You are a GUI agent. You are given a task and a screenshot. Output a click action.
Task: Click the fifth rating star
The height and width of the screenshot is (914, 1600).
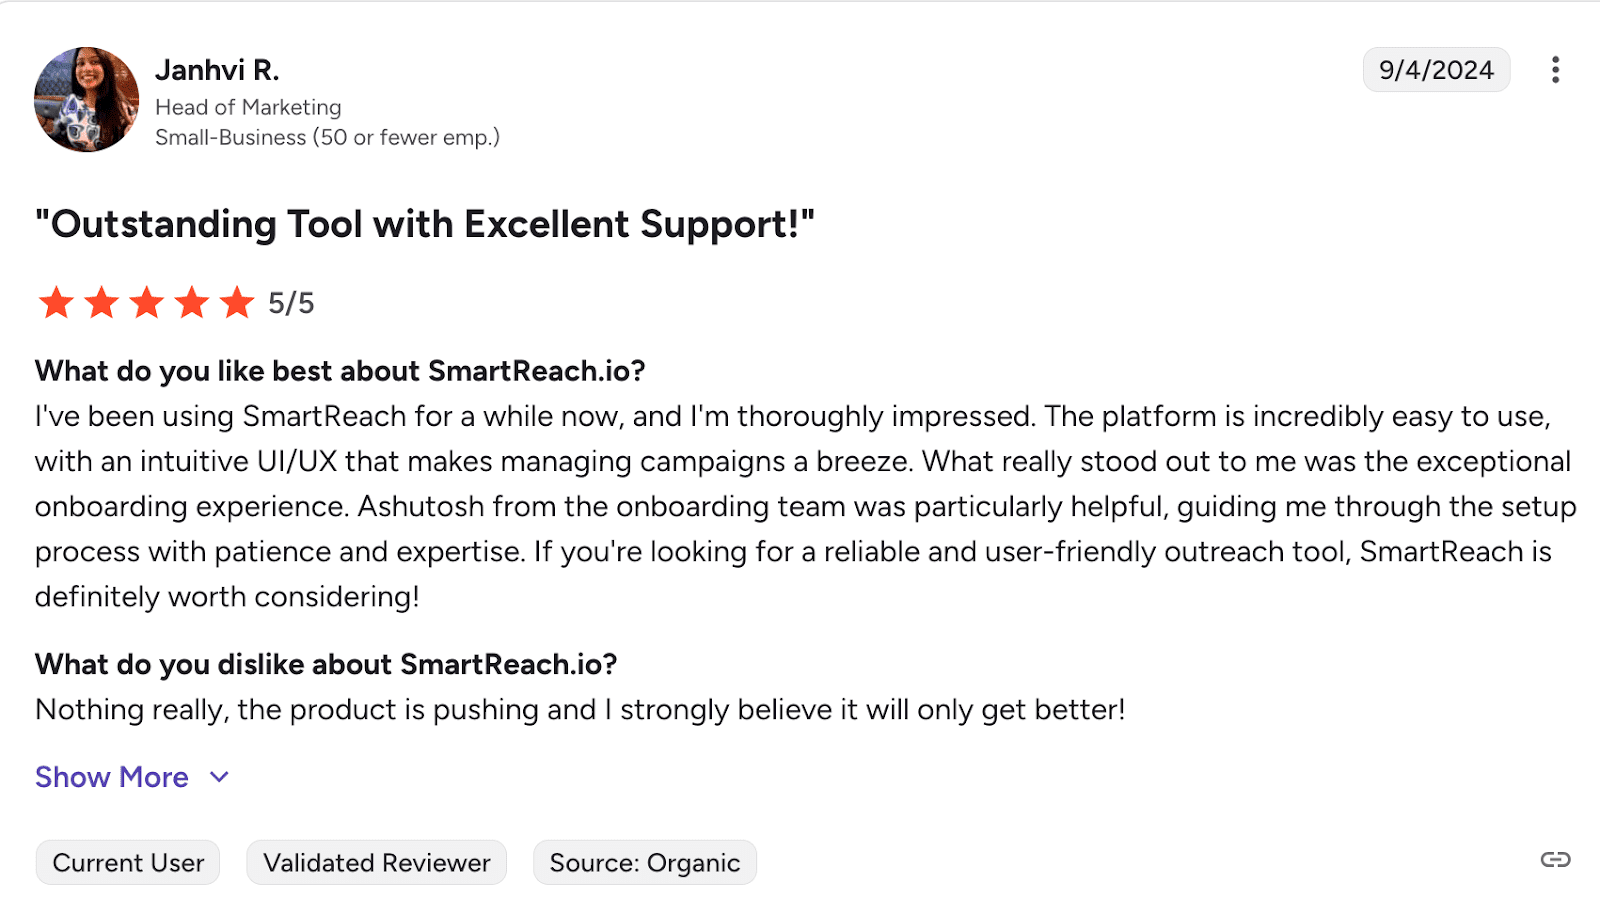237,302
